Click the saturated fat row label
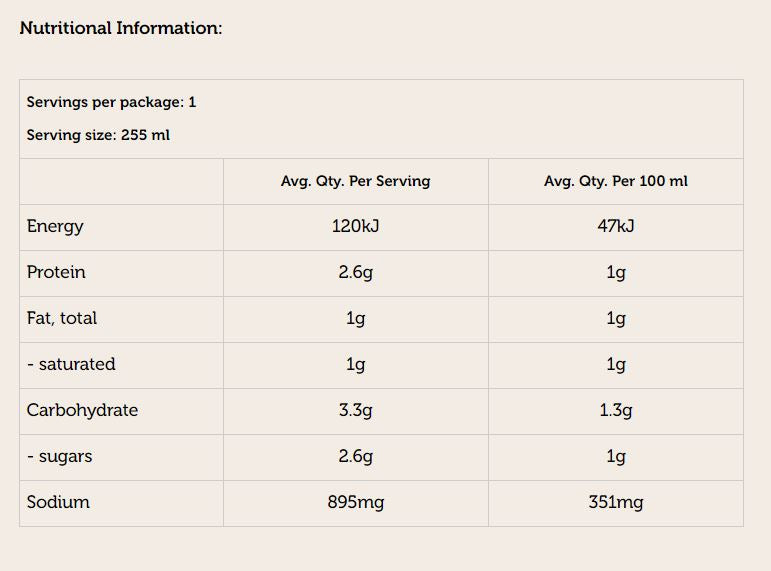The width and height of the screenshot is (771, 571). click(71, 364)
